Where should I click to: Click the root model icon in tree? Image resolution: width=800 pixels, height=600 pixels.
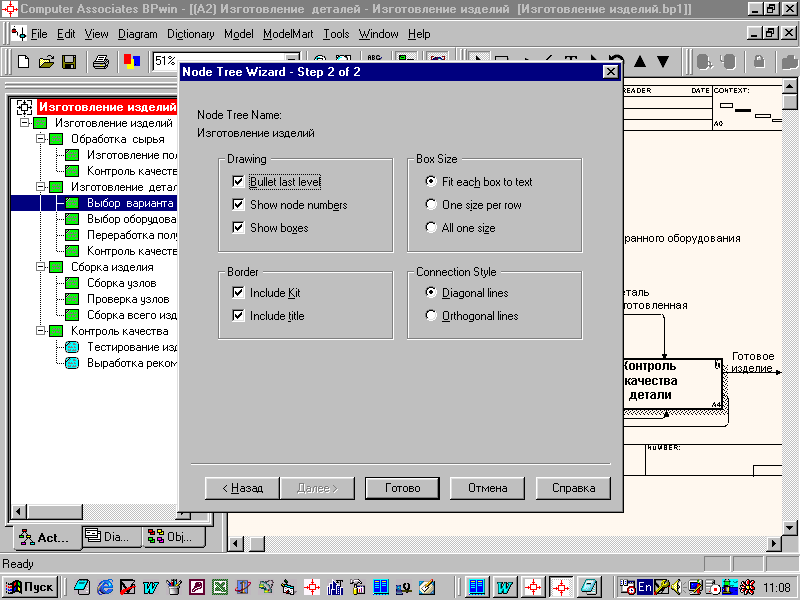(x=24, y=107)
